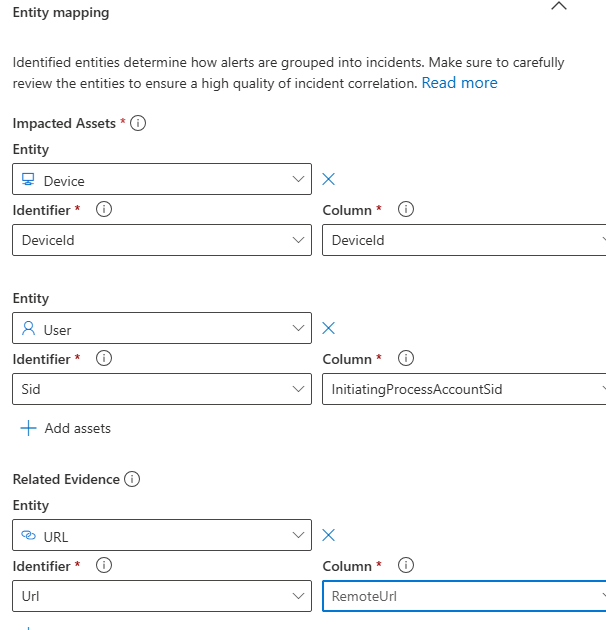Show info for Device Identifier field
This screenshot has height=630, width=606.
(x=104, y=209)
